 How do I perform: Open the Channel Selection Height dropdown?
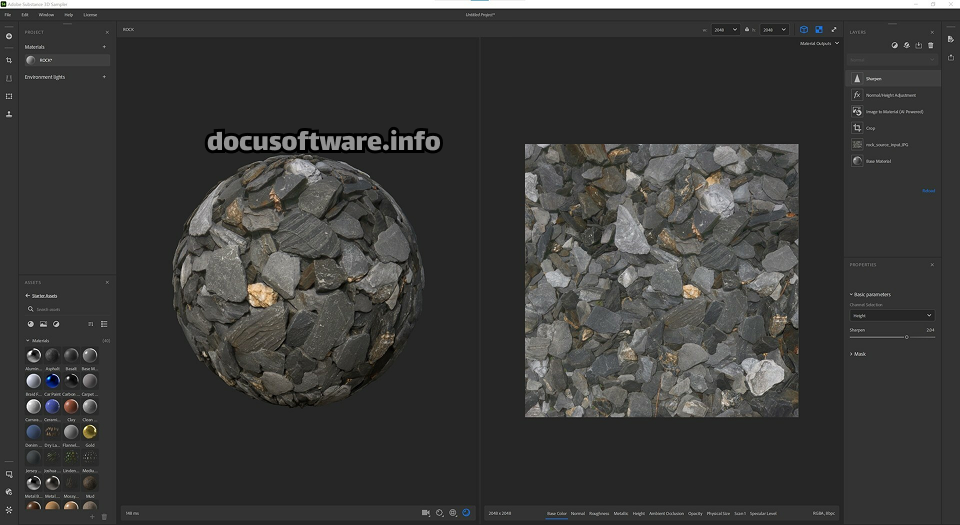point(892,315)
